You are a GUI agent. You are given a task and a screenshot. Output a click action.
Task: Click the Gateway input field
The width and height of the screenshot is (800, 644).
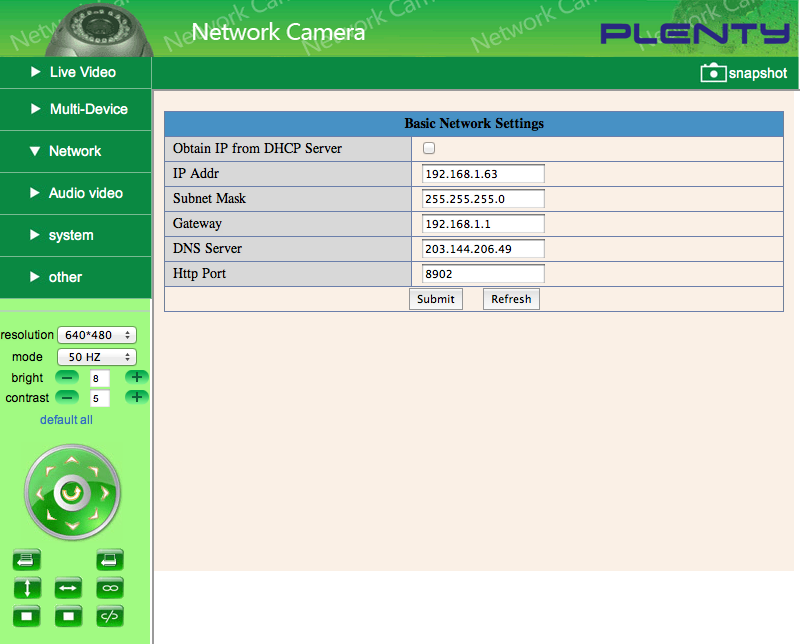[483, 224]
